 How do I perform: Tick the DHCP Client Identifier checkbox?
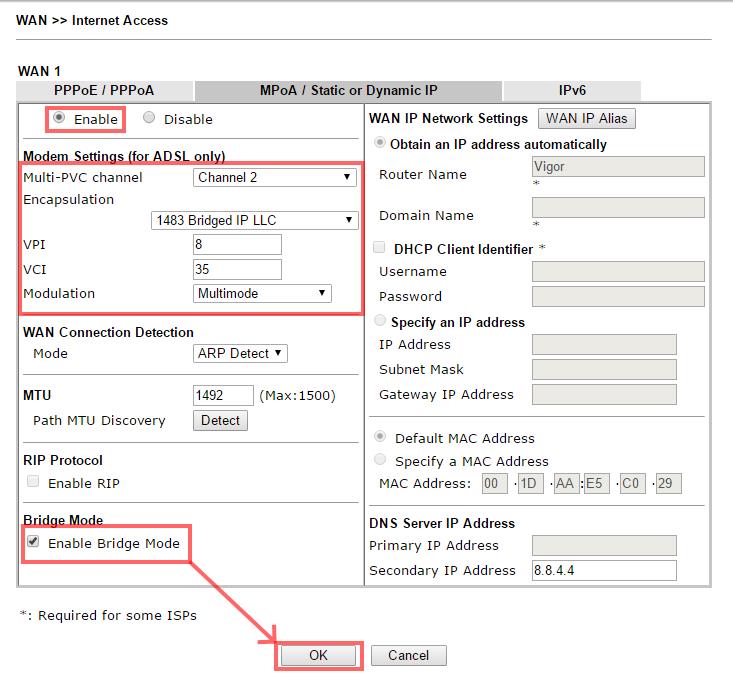point(380,247)
